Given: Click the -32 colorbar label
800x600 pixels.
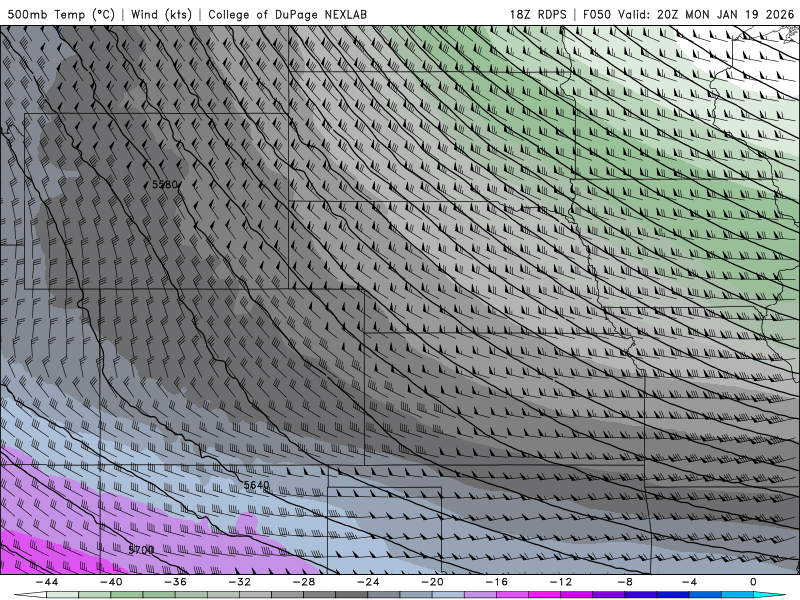Looking at the screenshot, I should (240, 582).
